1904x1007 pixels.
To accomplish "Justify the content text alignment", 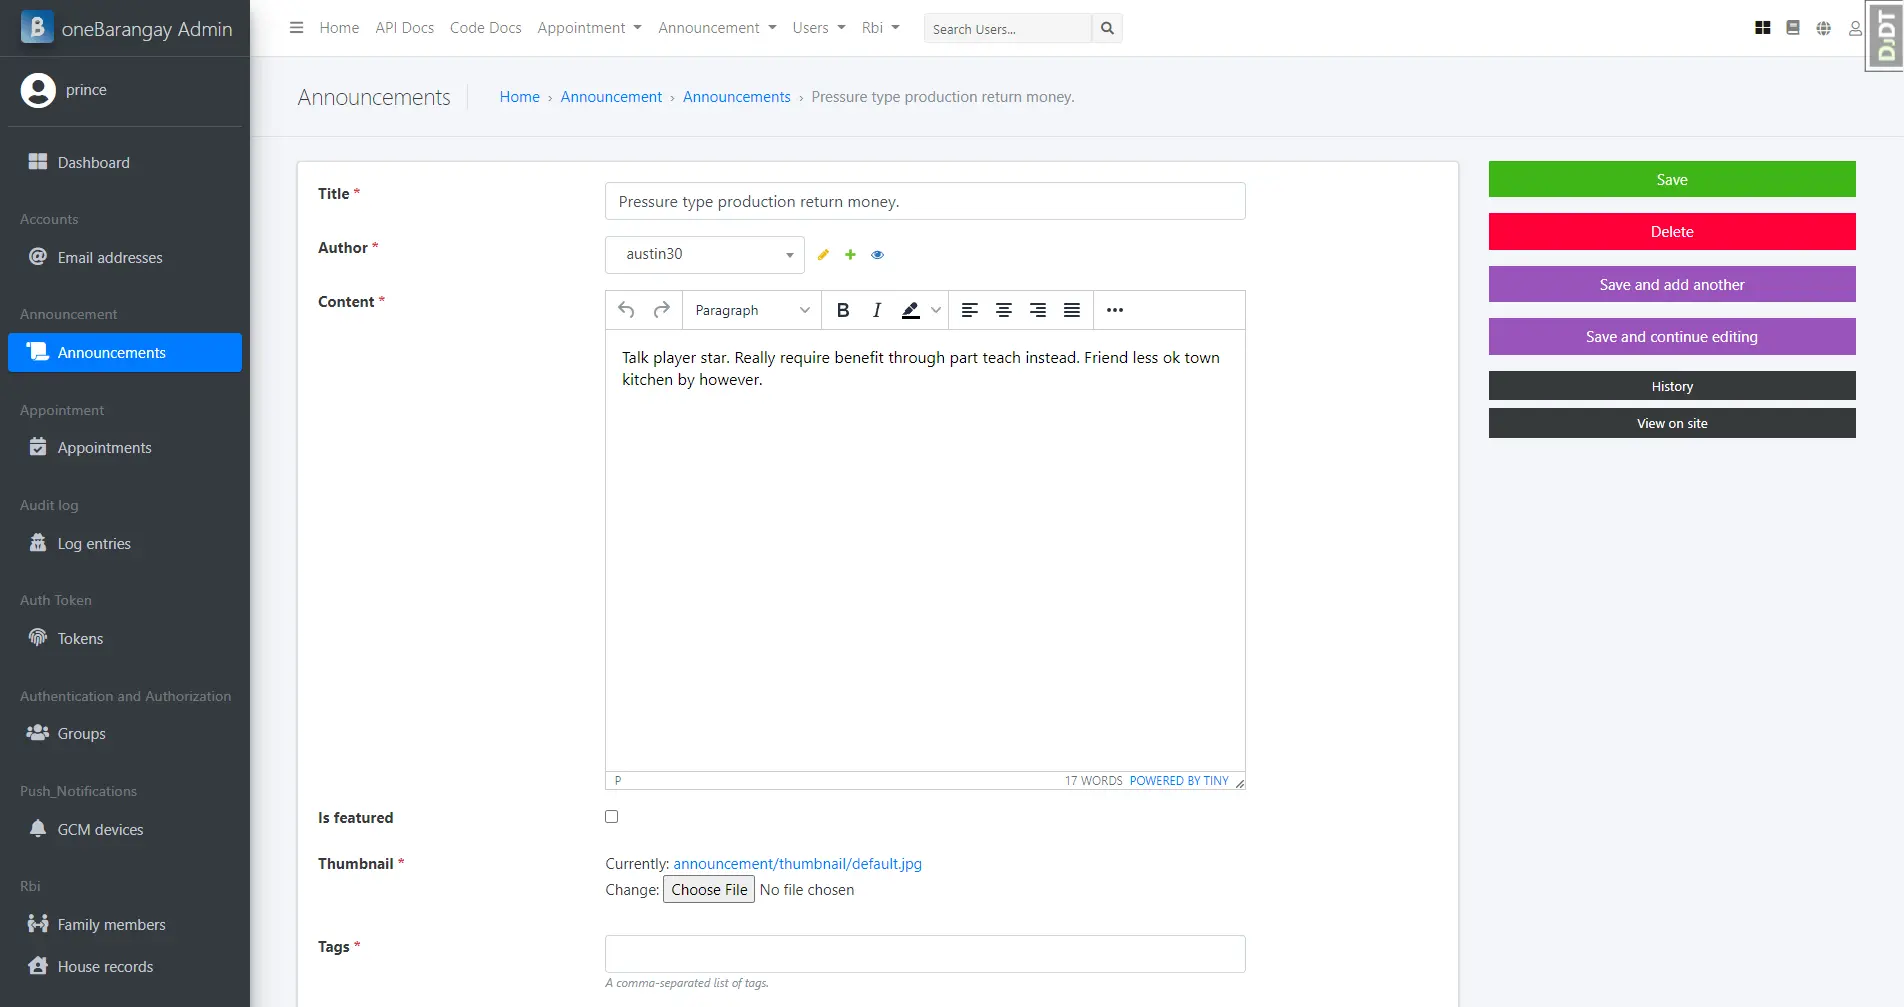I will (1071, 310).
